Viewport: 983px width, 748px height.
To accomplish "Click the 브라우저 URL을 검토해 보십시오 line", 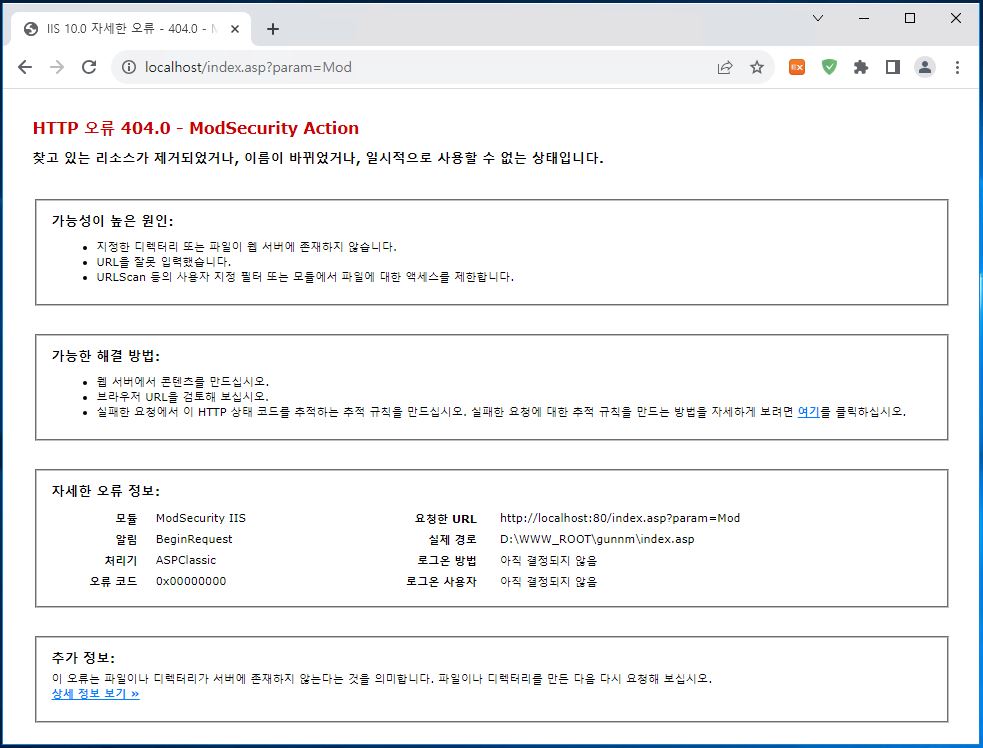I will pyautogui.click(x=182, y=397).
